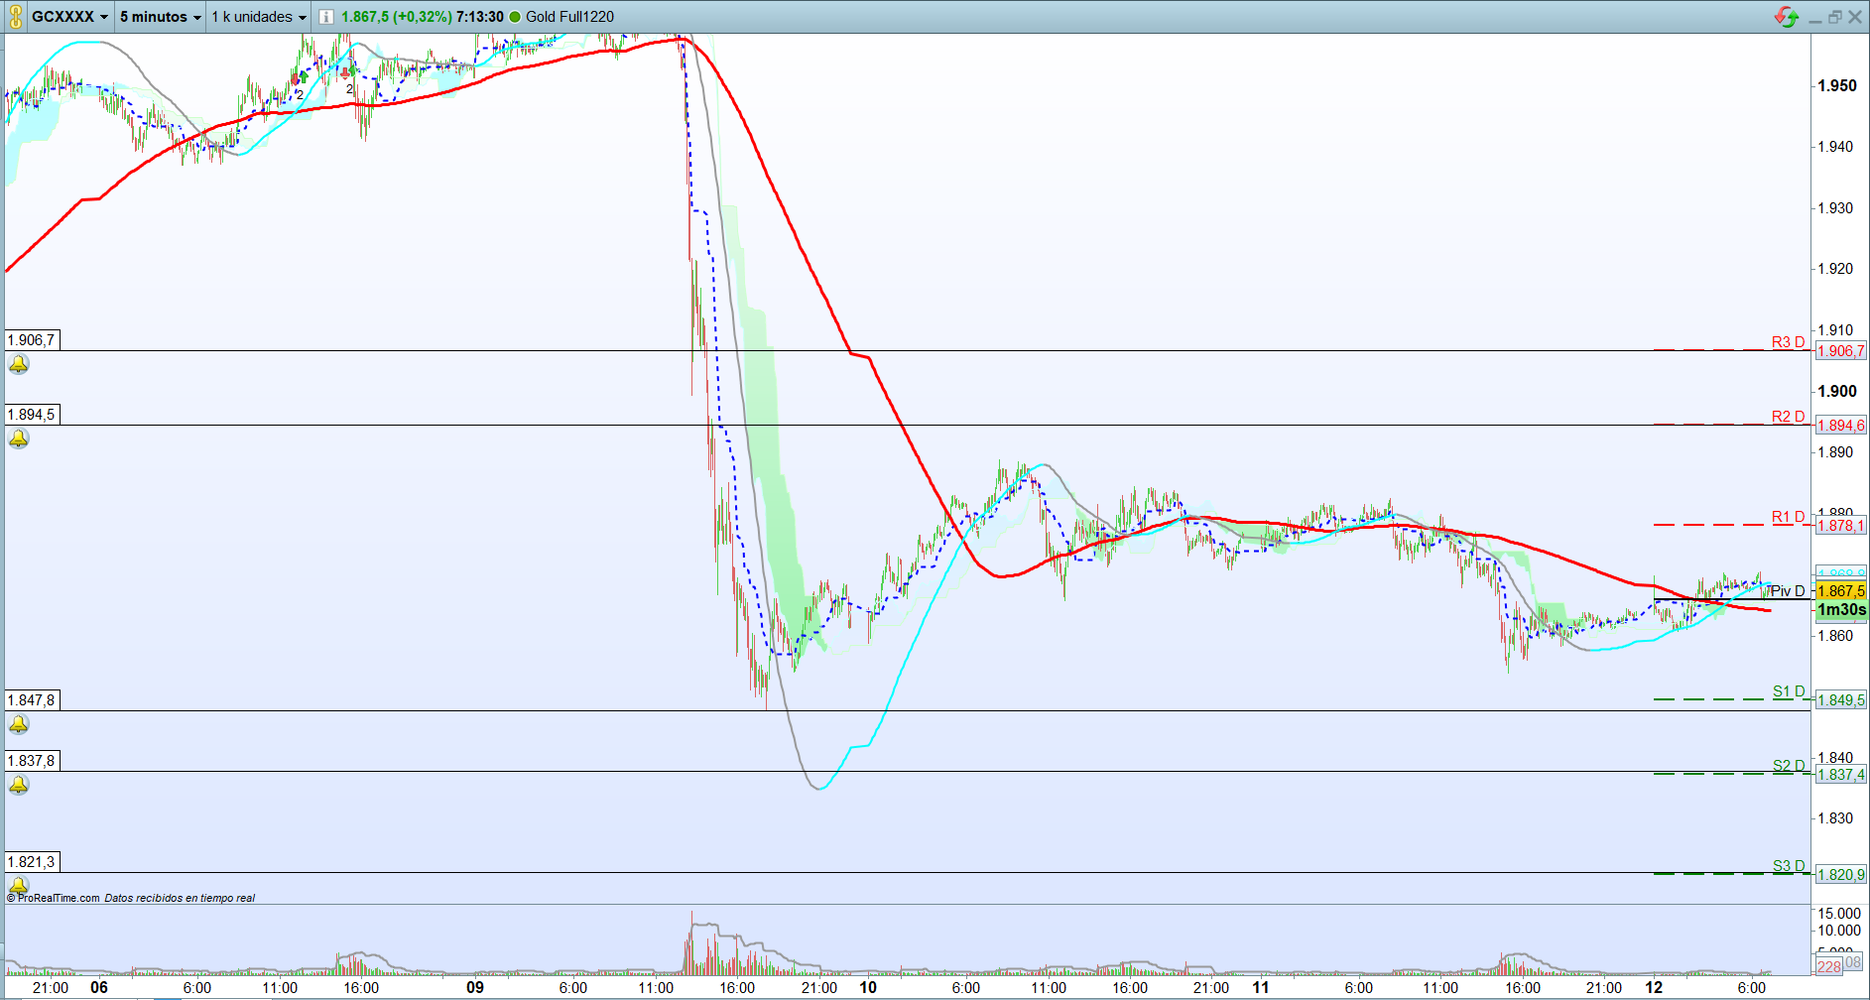
Task: Click the 1.906,7 price axis tag
Action: point(1840,351)
